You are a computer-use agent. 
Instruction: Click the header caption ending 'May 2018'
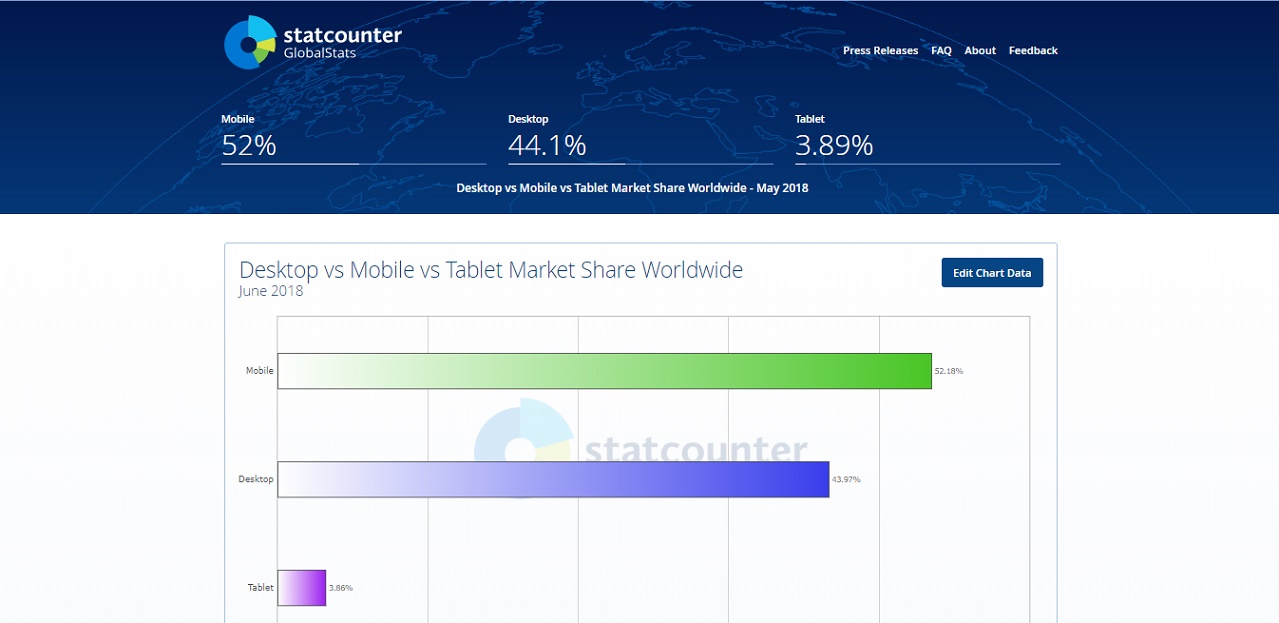coord(632,188)
